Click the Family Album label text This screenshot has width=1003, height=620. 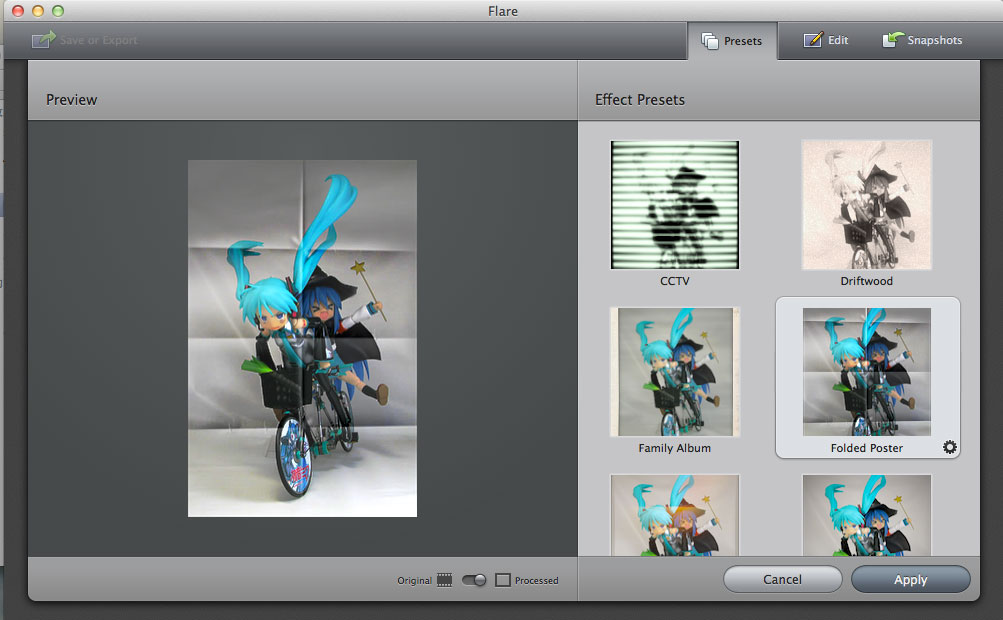tap(675, 448)
